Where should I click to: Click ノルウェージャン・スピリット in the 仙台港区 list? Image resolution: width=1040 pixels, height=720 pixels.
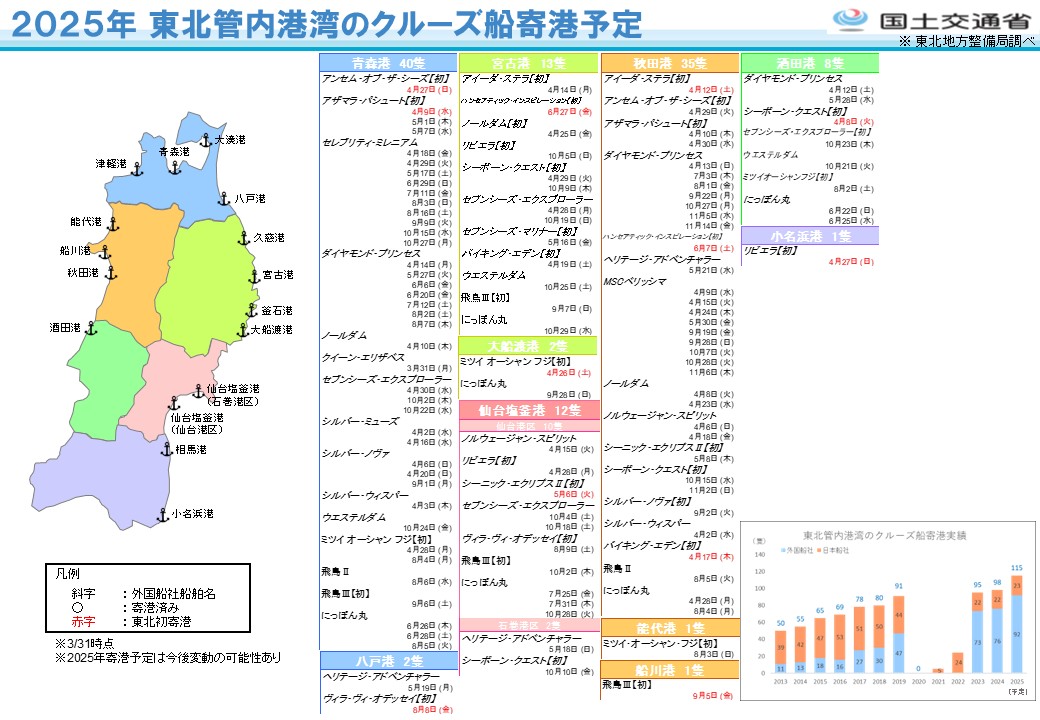tap(519, 438)
